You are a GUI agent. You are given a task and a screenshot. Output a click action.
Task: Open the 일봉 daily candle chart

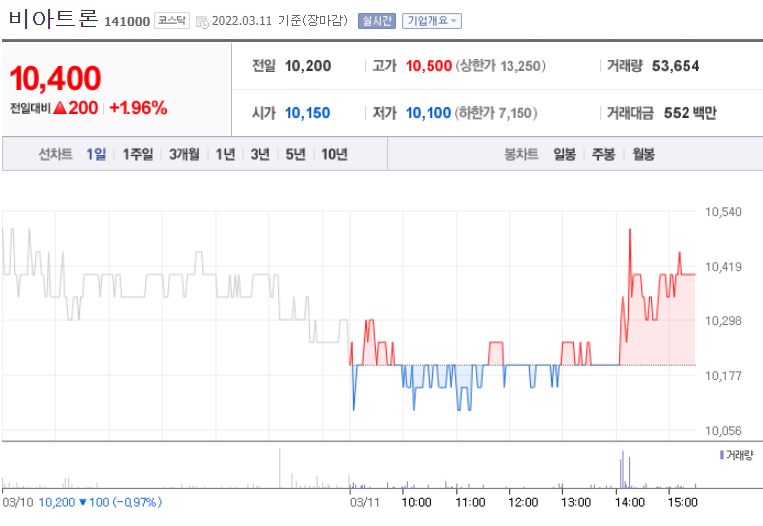(564, 154)
